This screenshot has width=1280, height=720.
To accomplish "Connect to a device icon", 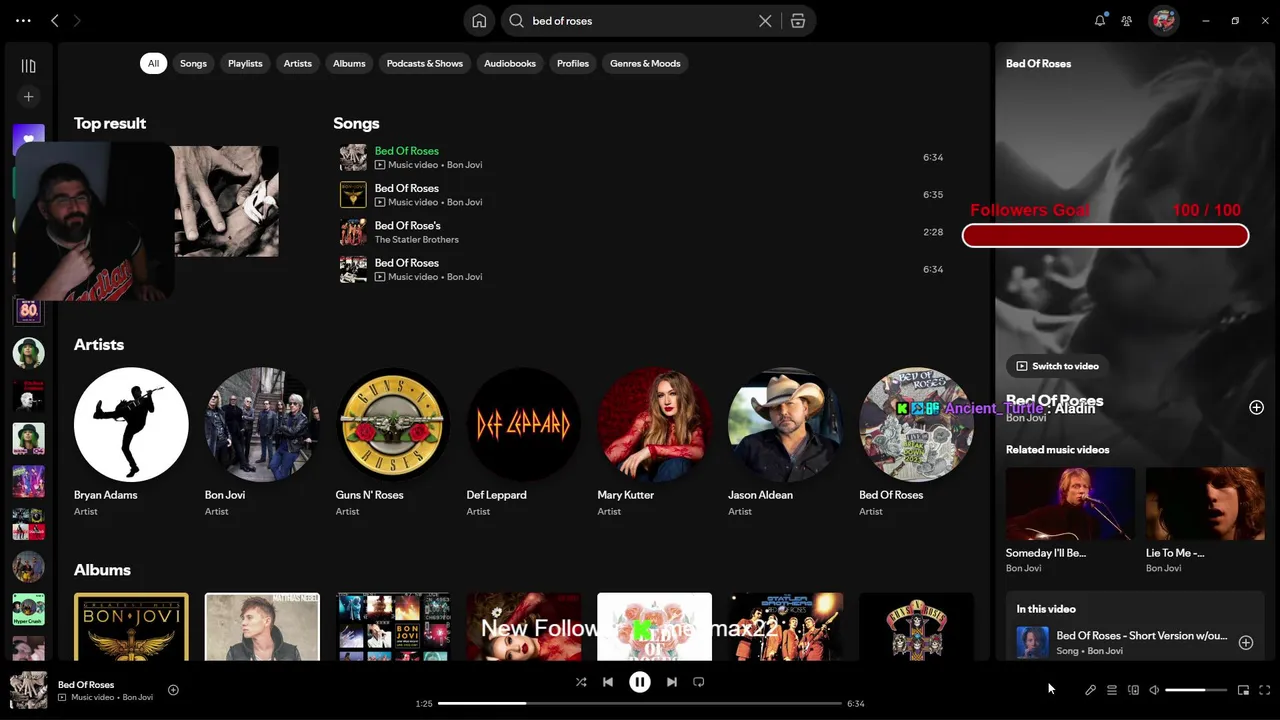I will 1133,690.
